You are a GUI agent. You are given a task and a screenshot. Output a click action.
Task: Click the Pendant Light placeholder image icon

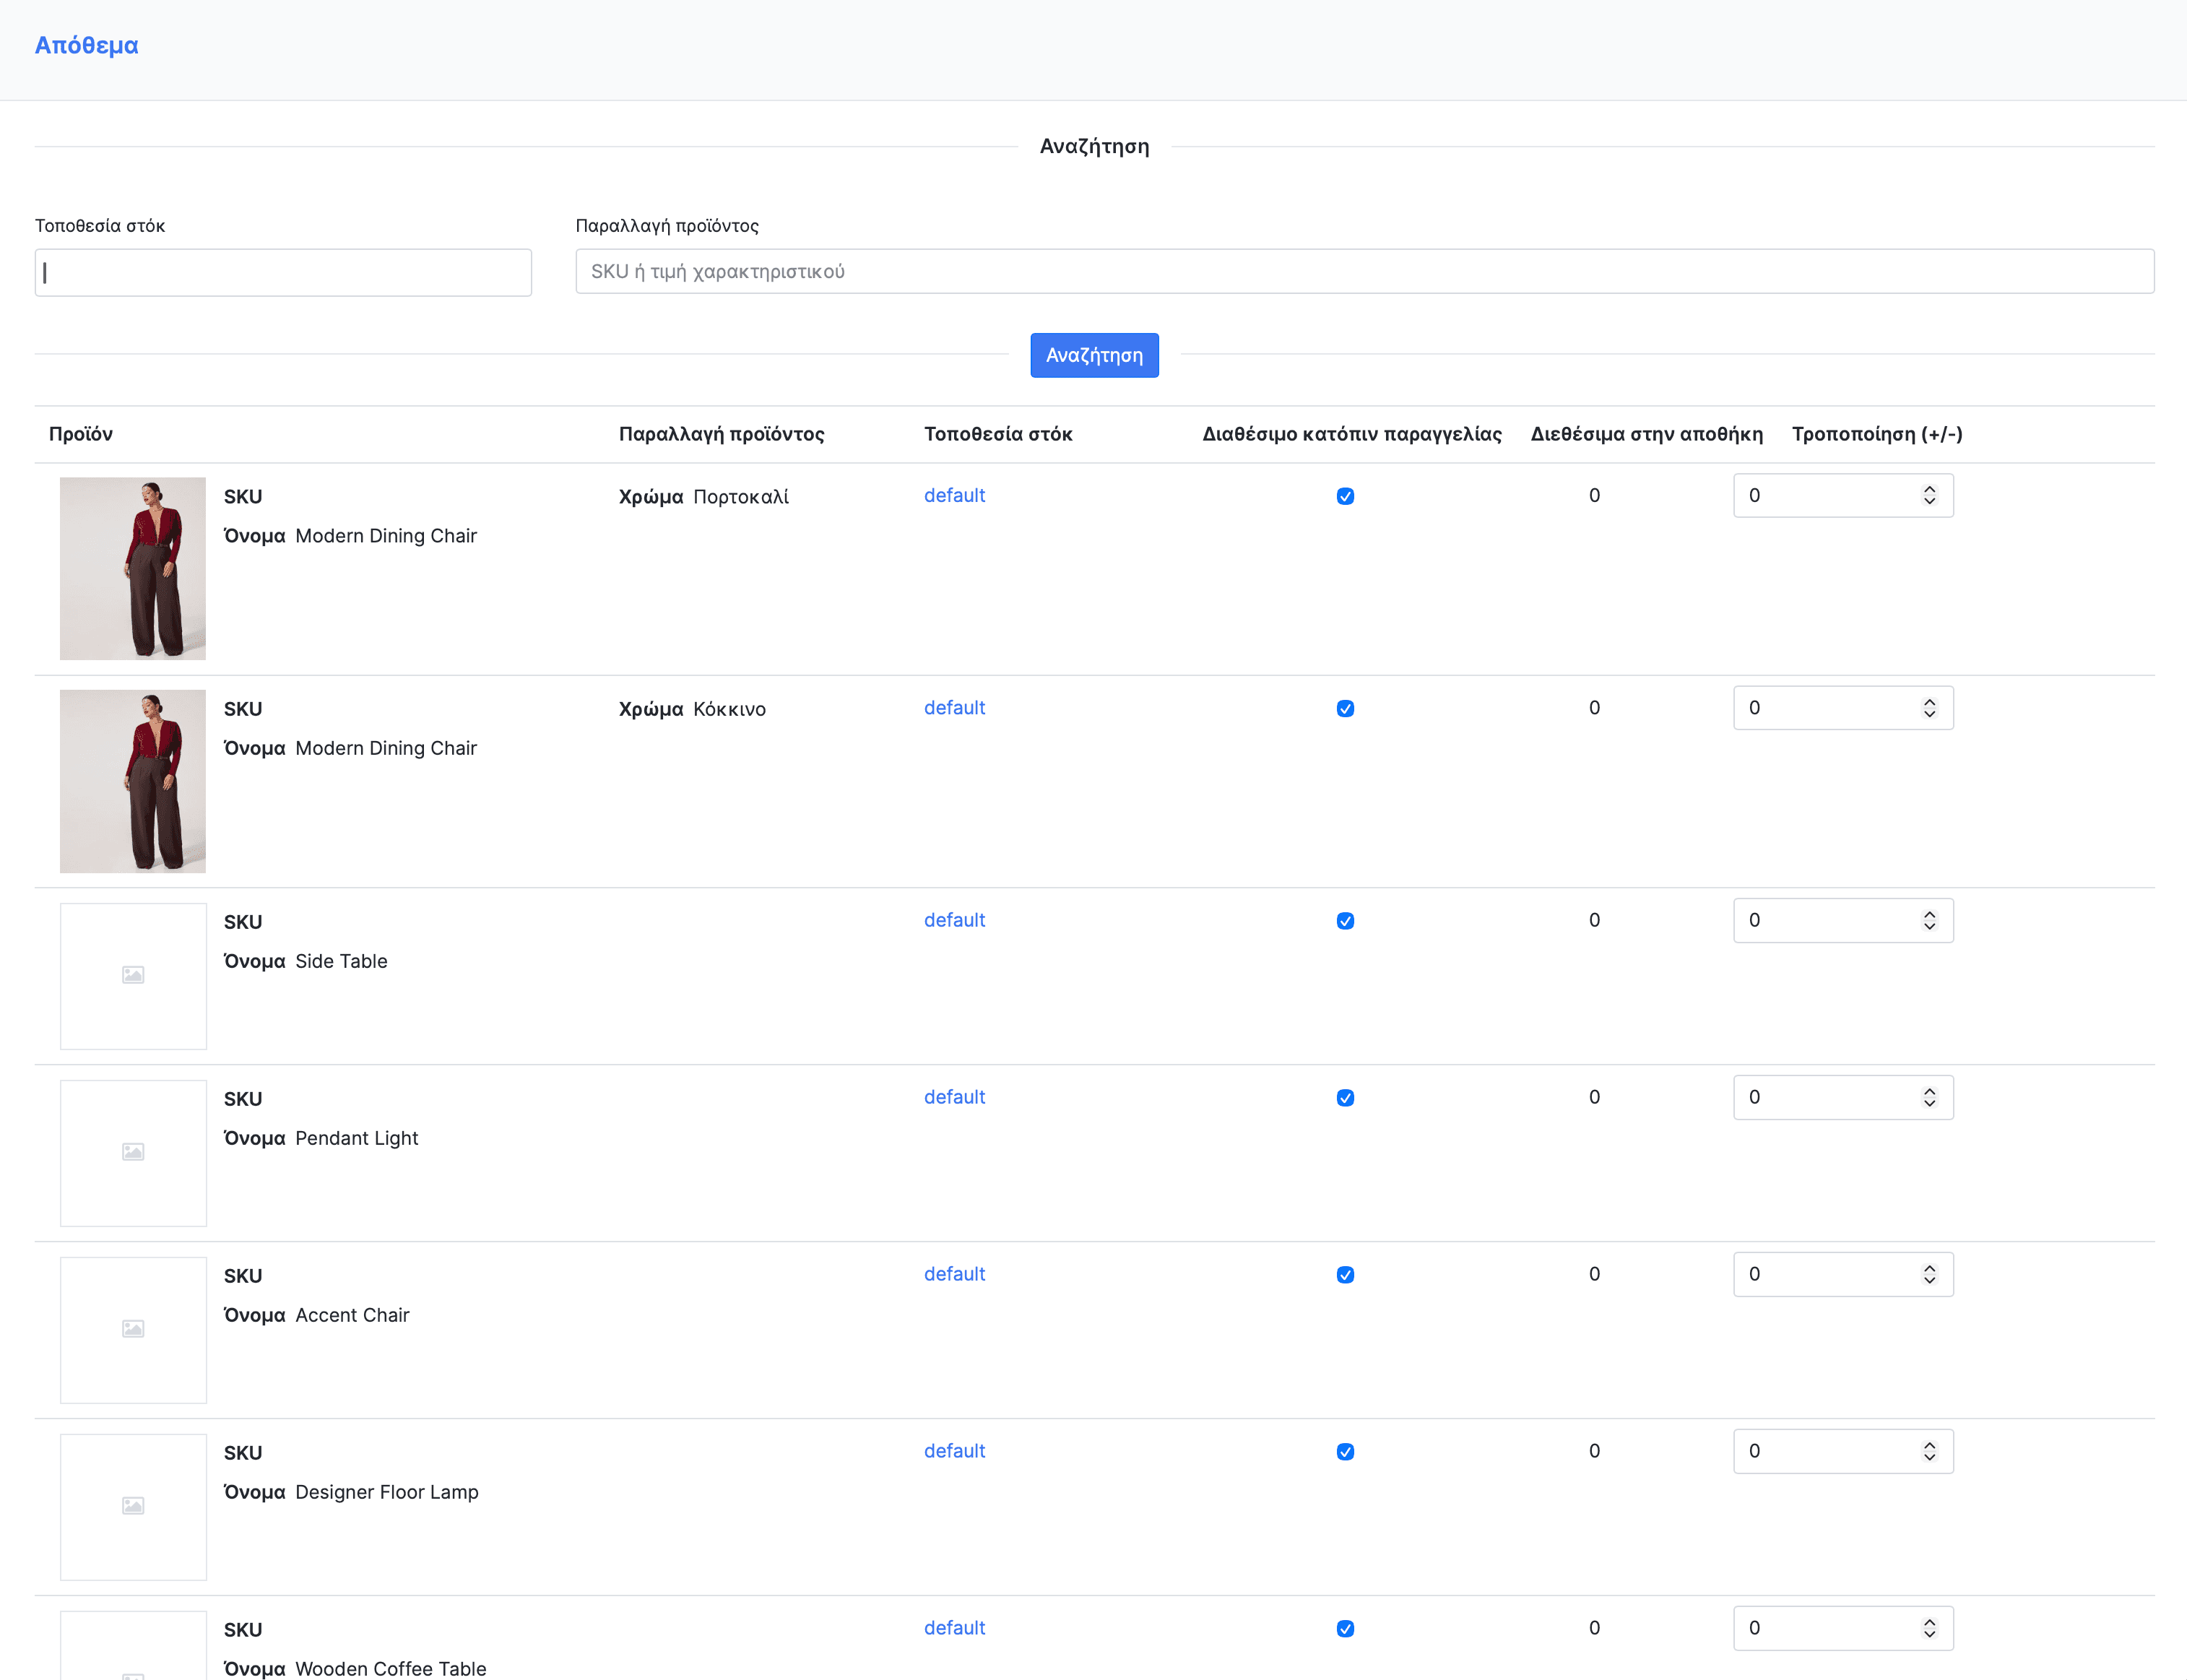133,1152
